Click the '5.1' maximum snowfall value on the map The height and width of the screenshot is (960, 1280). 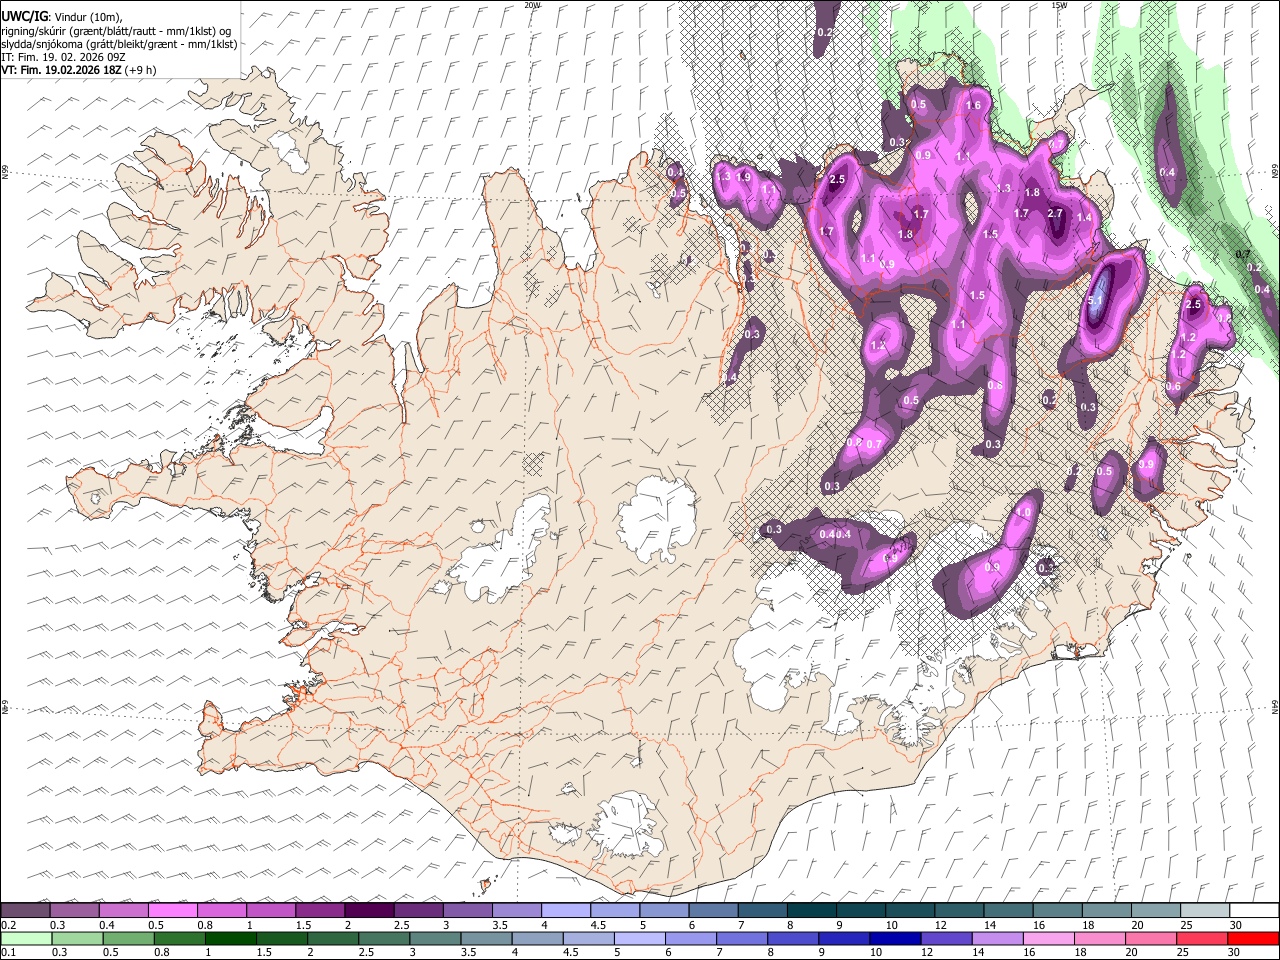(1095, 300)
